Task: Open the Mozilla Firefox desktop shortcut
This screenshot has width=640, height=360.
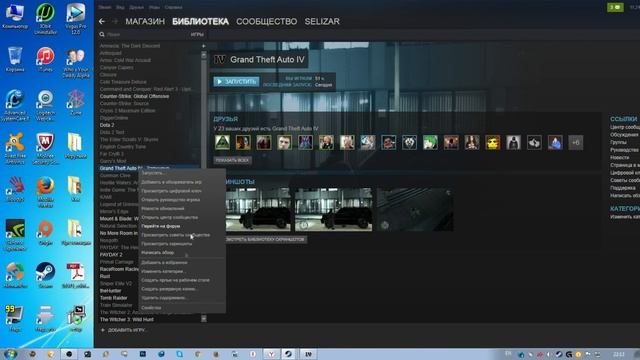Action: tap(45, 192)
